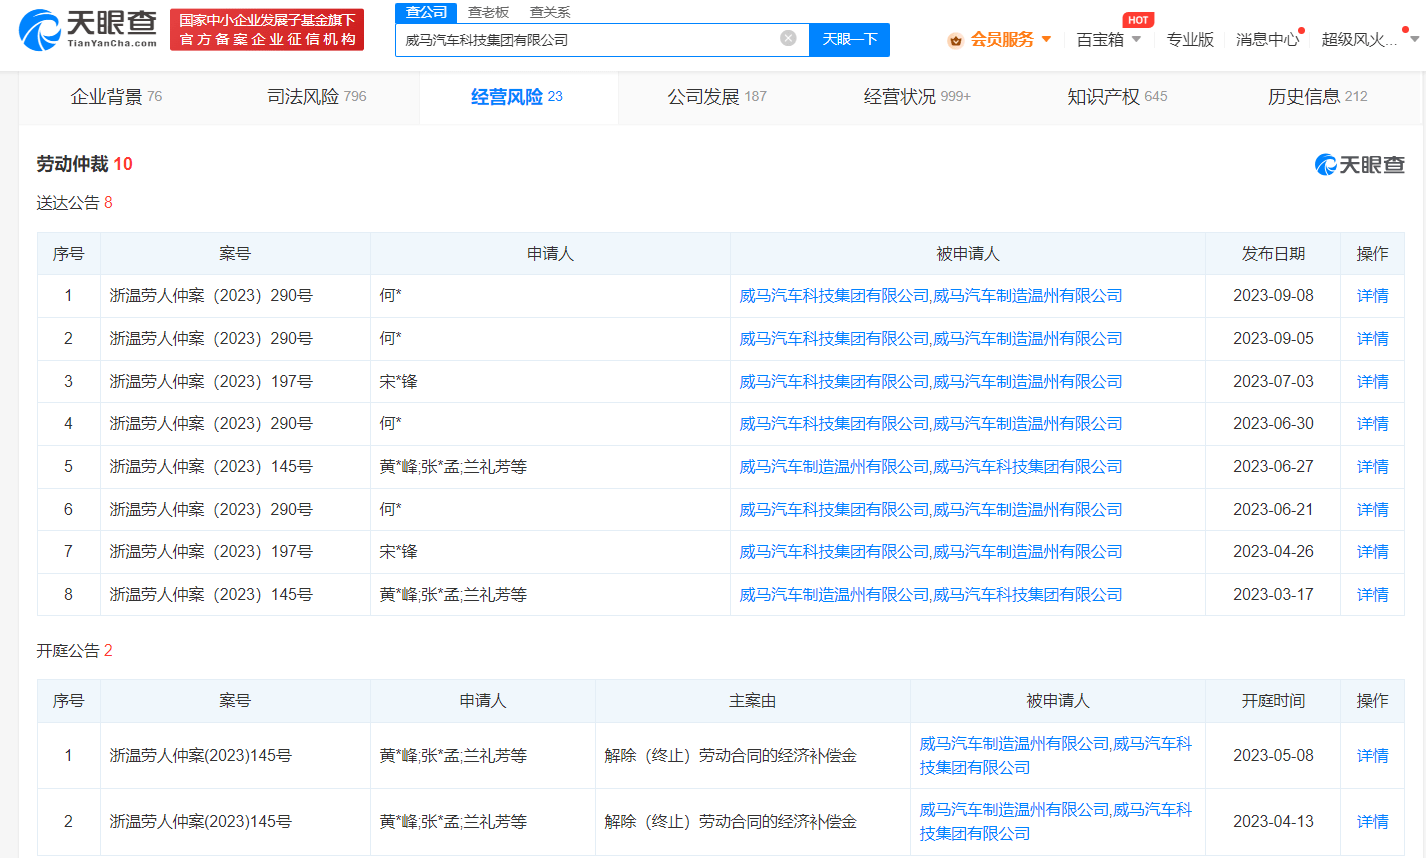Switch to the 查老板 search tab
Image resolution: width=1426 pixels, height=858 pixels.
[x=488, y=12]
